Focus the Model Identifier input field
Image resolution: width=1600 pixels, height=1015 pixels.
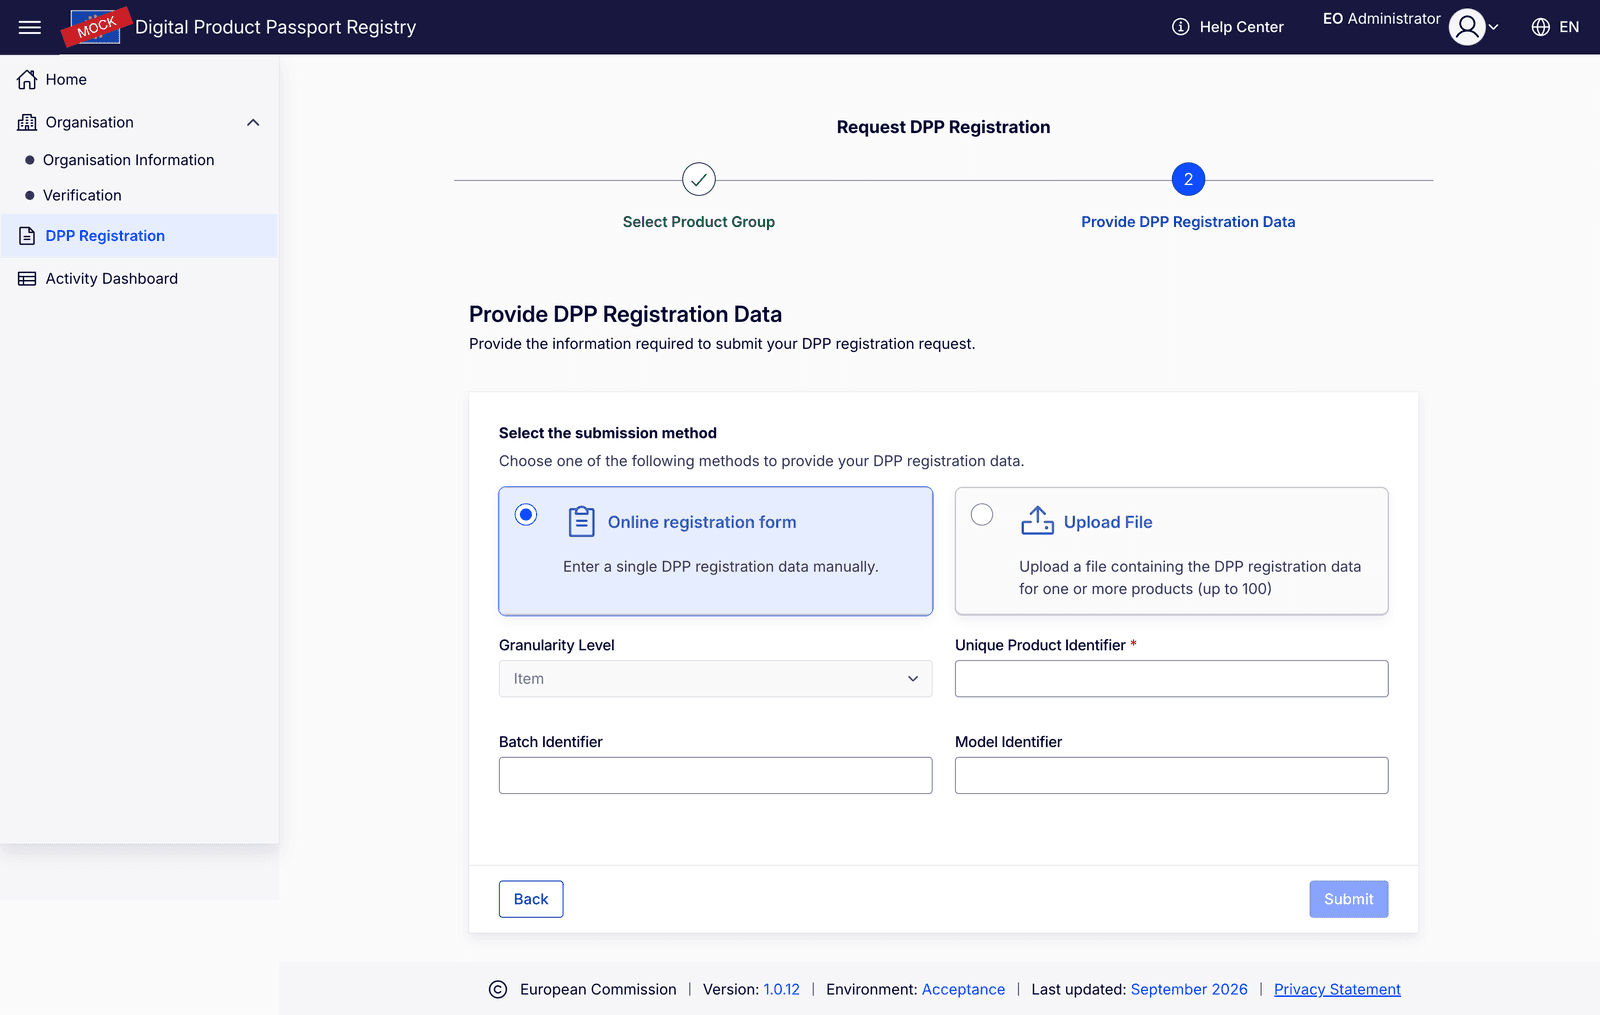[1172, 776]
